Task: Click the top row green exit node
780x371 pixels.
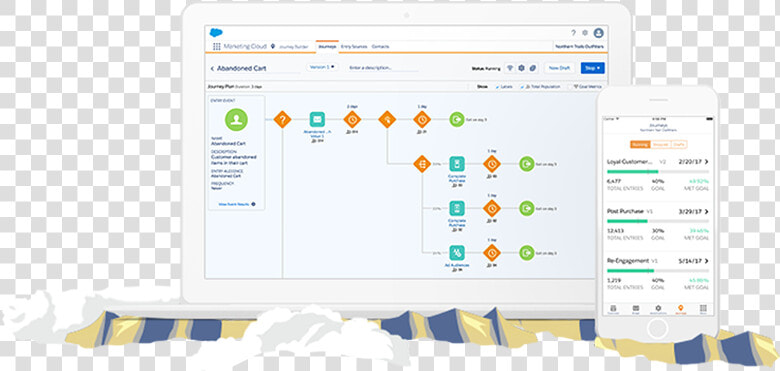Action: pyautogui.click(x=457, y=119)
